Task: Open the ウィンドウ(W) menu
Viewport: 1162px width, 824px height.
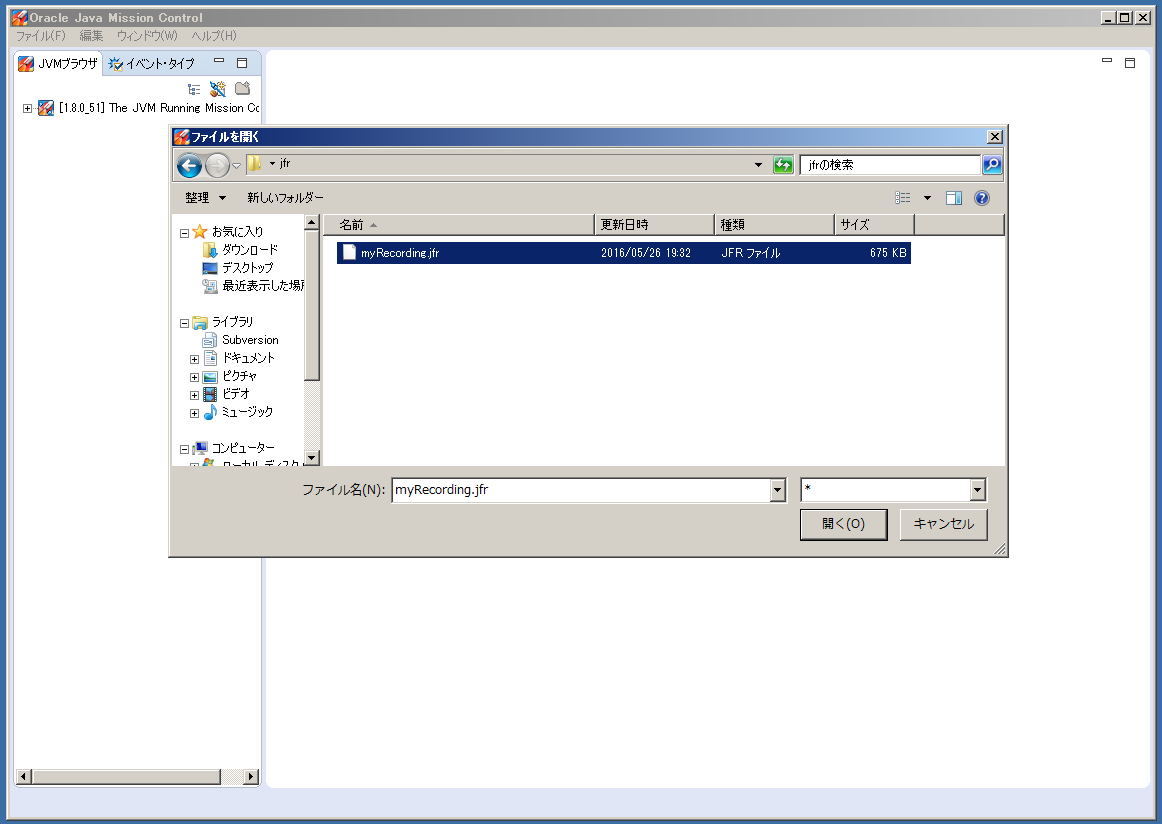Action: (146, 36)
